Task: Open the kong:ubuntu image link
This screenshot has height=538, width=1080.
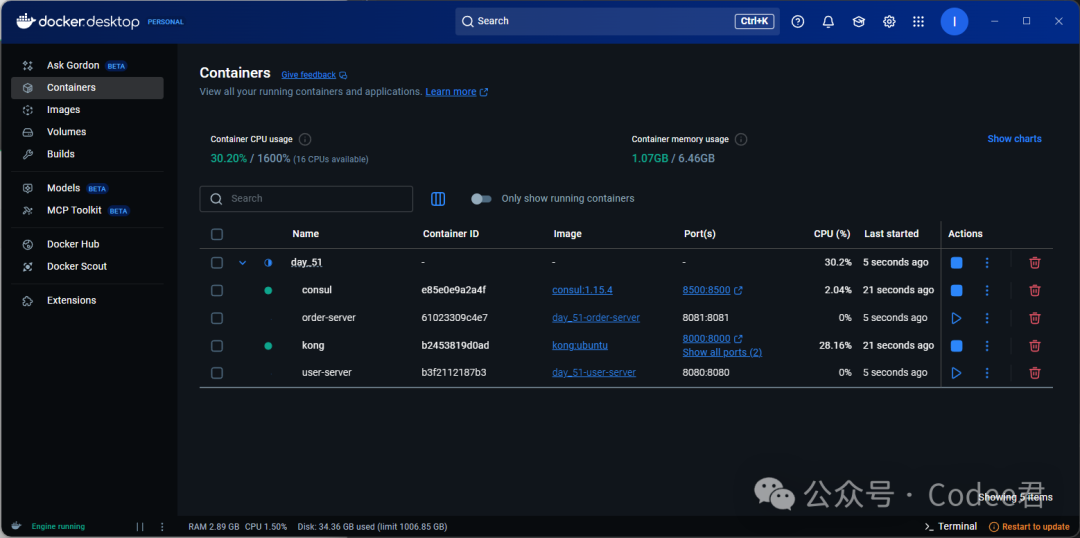Action: [x=580, y=345]
